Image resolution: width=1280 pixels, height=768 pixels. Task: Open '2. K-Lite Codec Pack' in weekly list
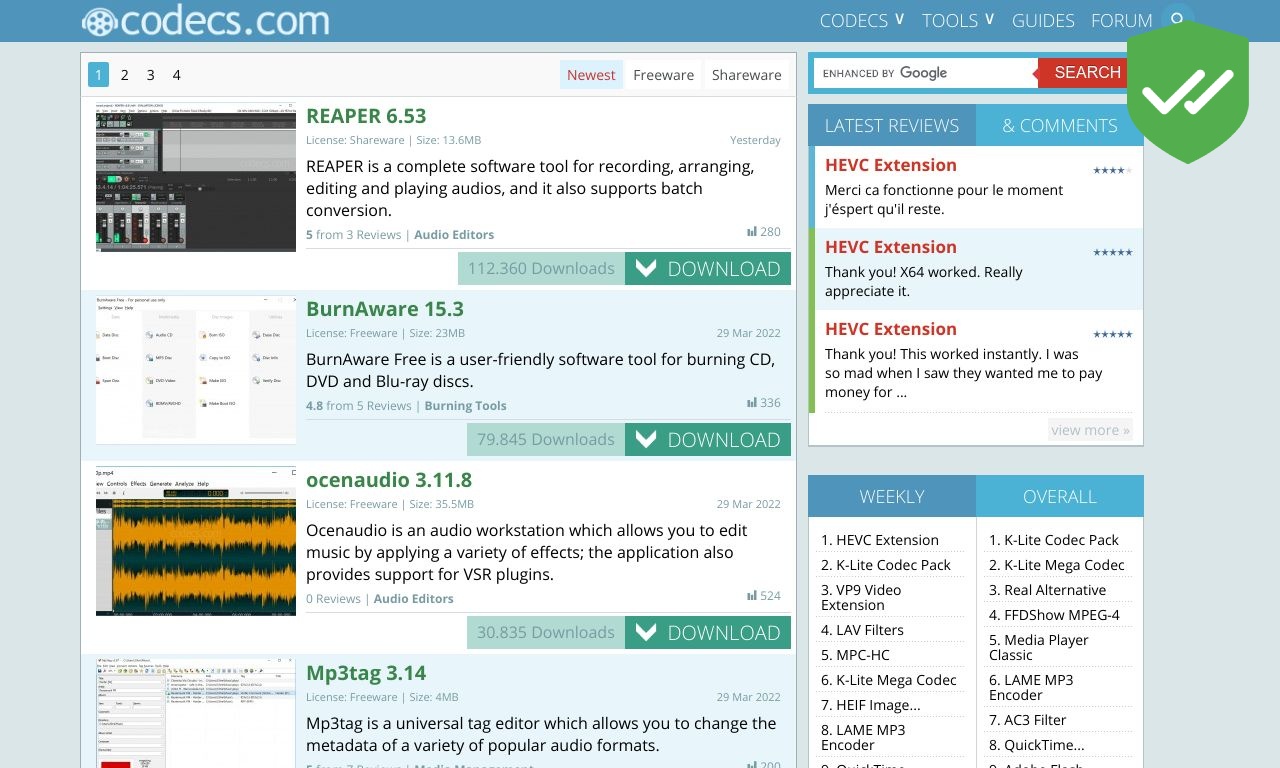click(x=886, y=565)
